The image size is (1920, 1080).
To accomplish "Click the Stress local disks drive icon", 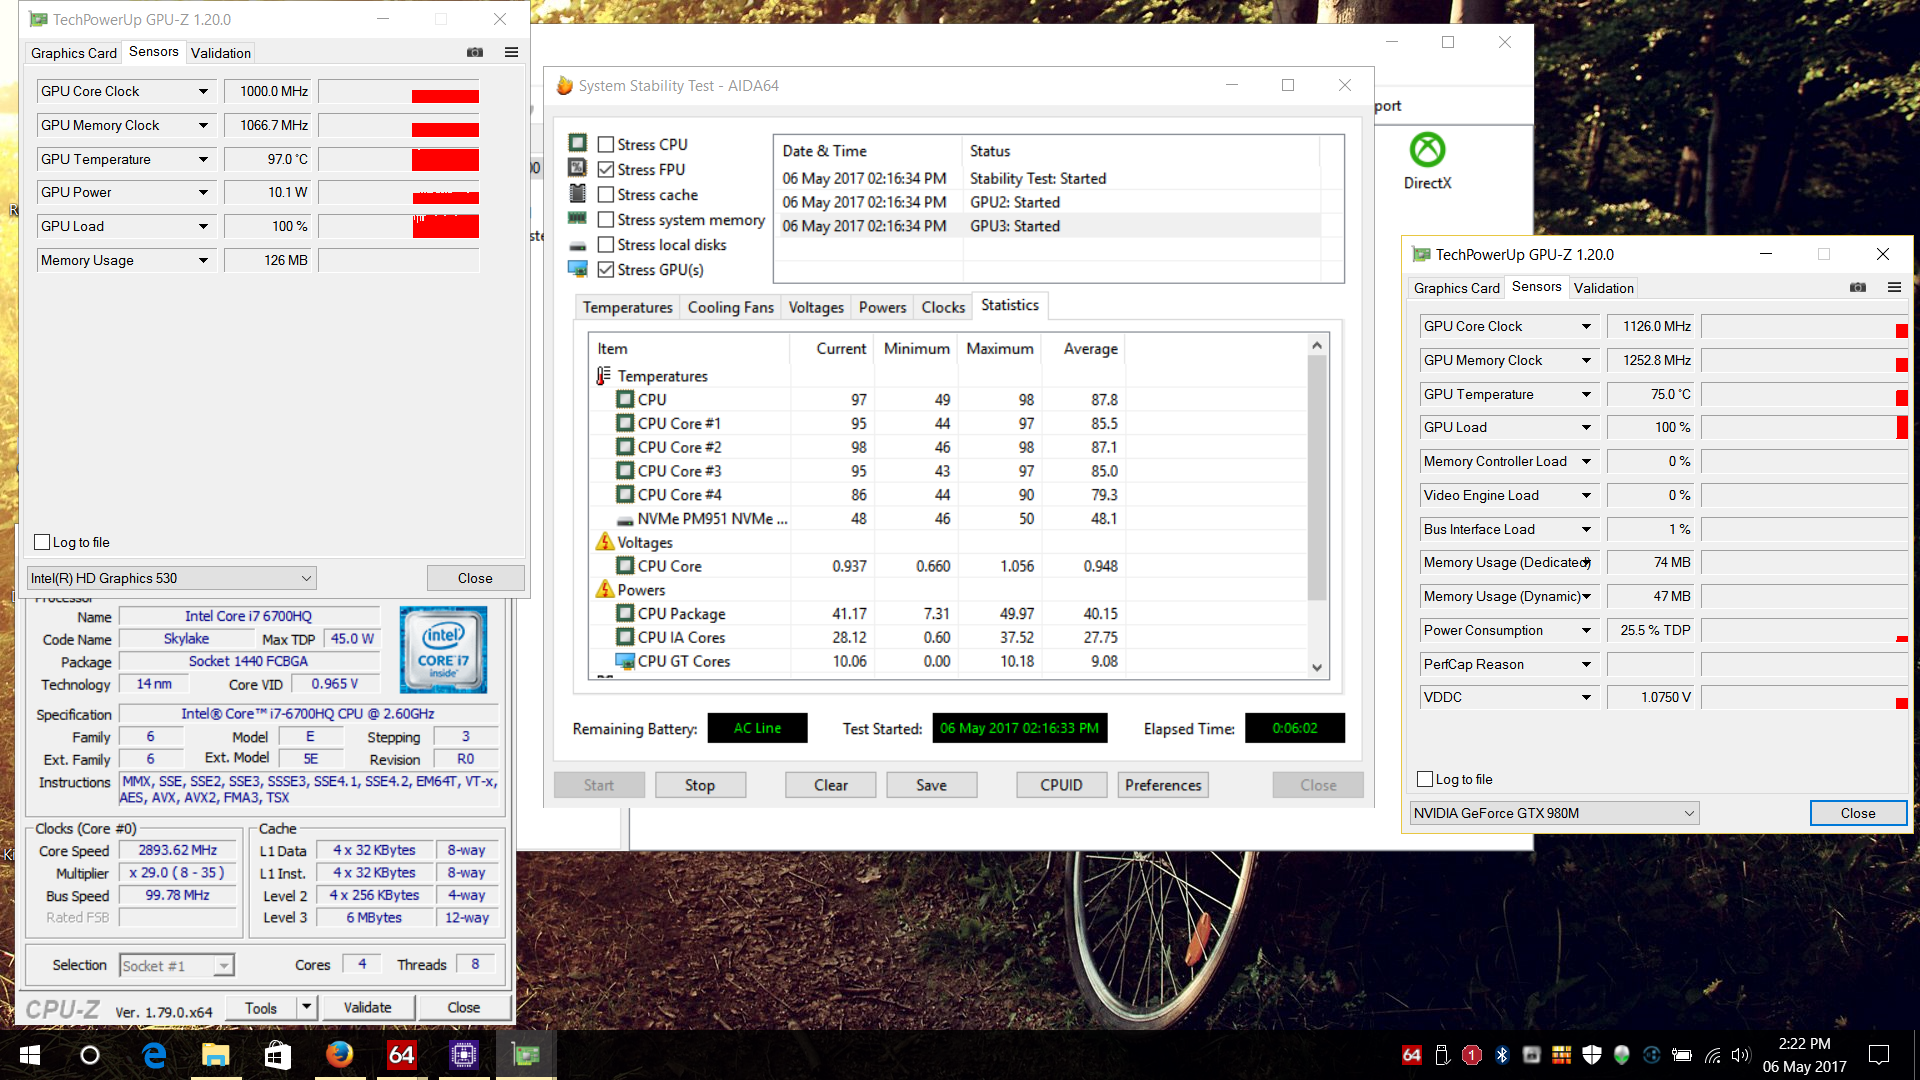I will point(577,245).
